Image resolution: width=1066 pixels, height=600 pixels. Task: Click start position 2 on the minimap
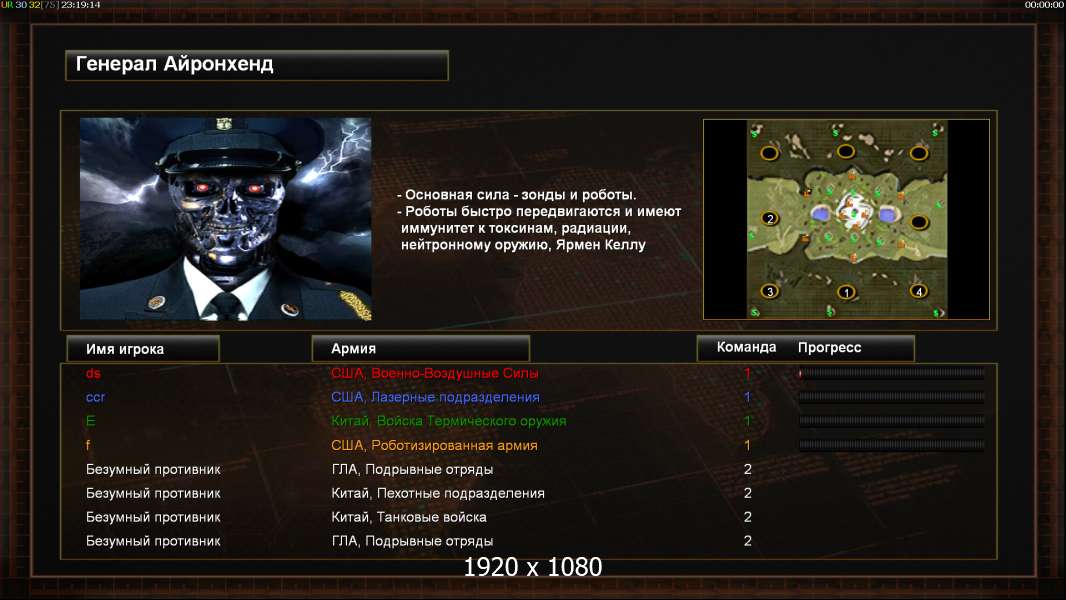(770, 219)
